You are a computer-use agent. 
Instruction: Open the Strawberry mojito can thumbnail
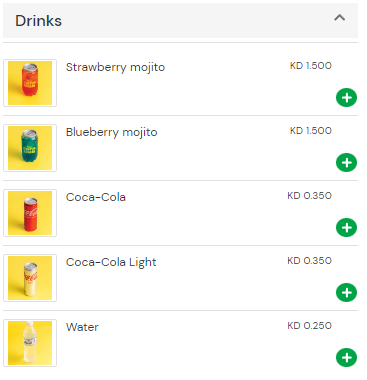coord(30,83)
